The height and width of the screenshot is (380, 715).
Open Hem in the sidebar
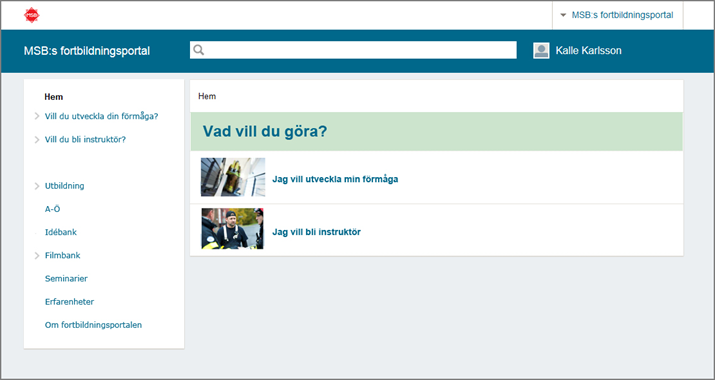click(x=54, y=97)
